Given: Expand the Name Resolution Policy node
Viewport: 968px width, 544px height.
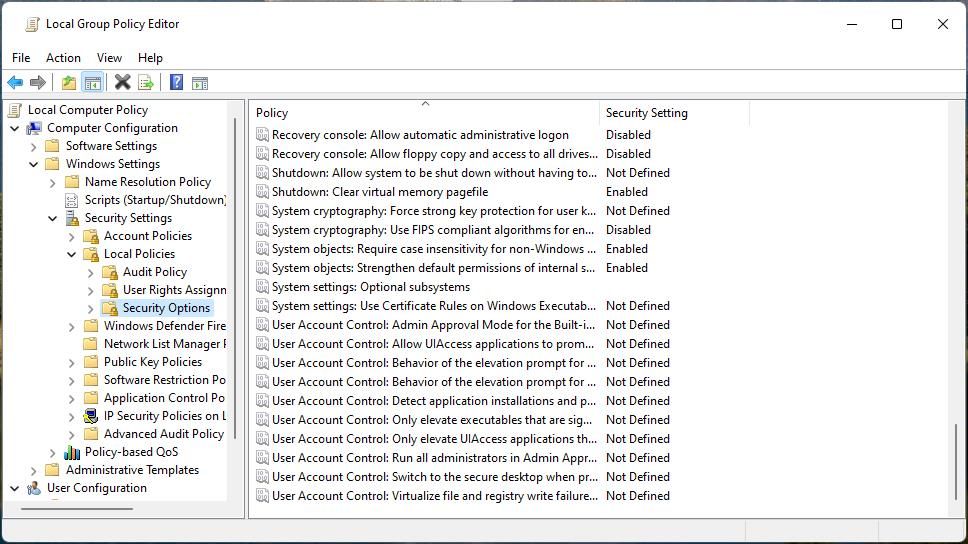Looking at the screenshot, I should (x=52, y=182).
